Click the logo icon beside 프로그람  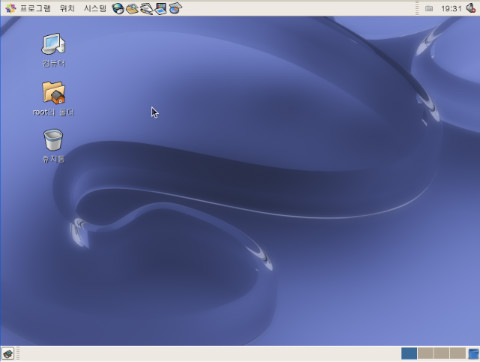coord(11,8)
